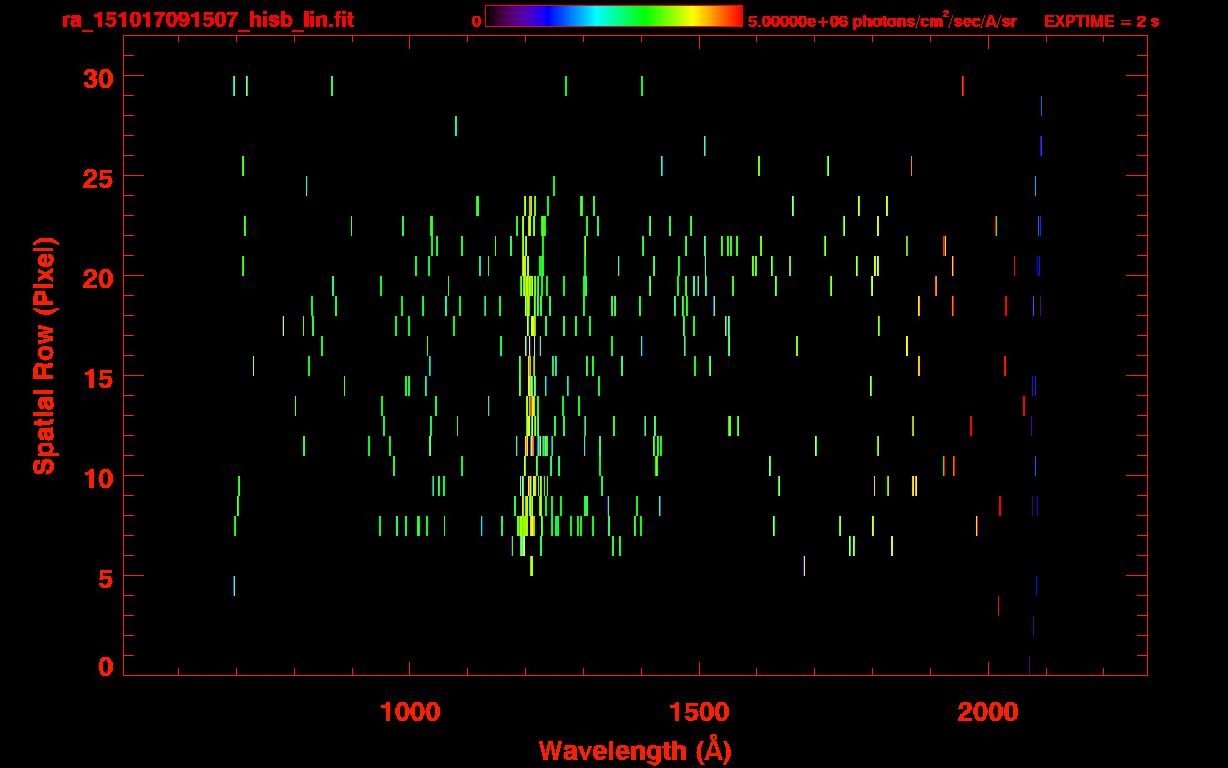Select the EXPTIME = 2 s label
The image size is (1228, 768).
[1101, 21]
